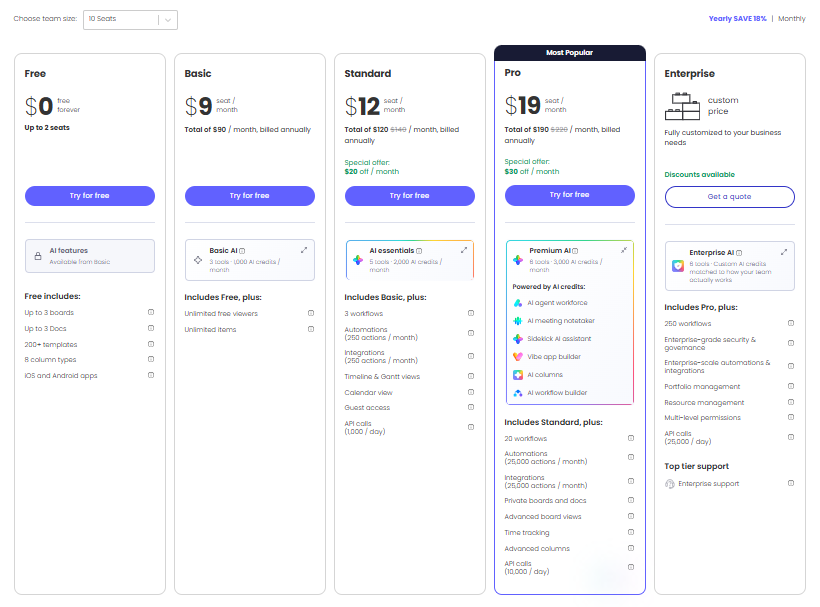Click info icon for Enterprise support
This screenshot has height=607, width=820.
click(x=791, y=484)
